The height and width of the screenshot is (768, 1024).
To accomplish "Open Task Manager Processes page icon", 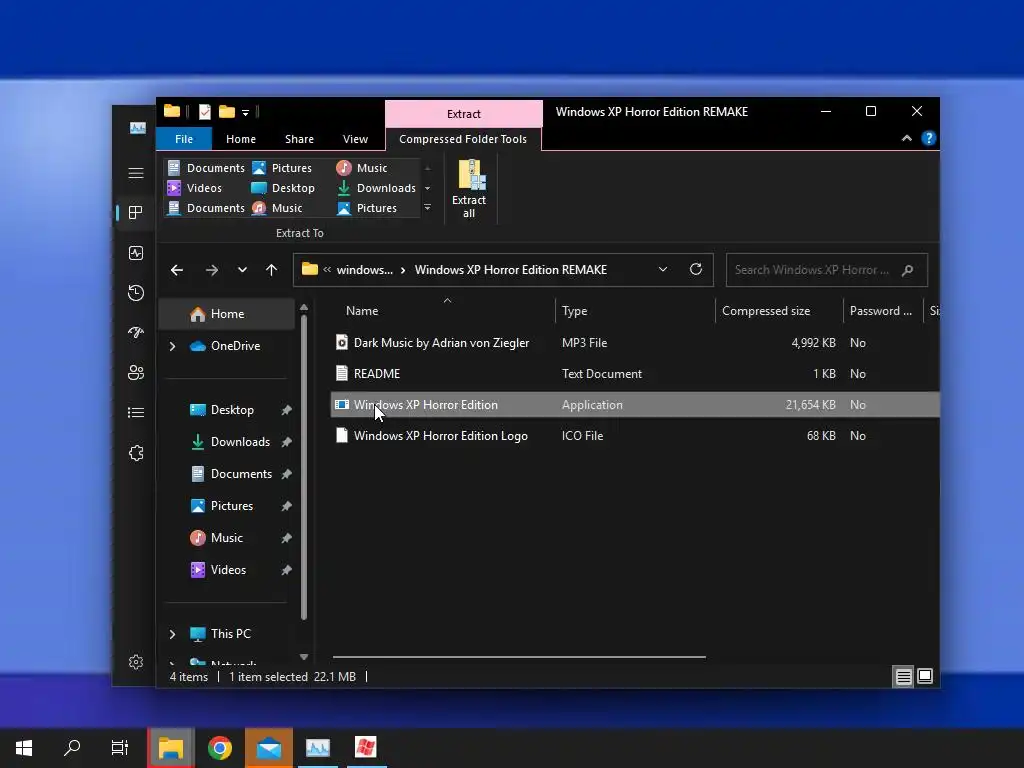I will [x=136, y=212].
